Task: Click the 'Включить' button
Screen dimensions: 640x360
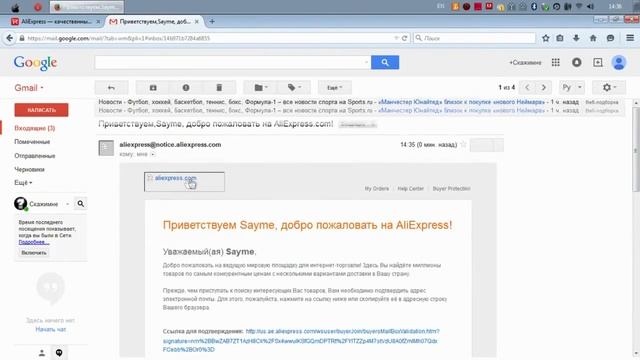Action: [x=34, y=253]
